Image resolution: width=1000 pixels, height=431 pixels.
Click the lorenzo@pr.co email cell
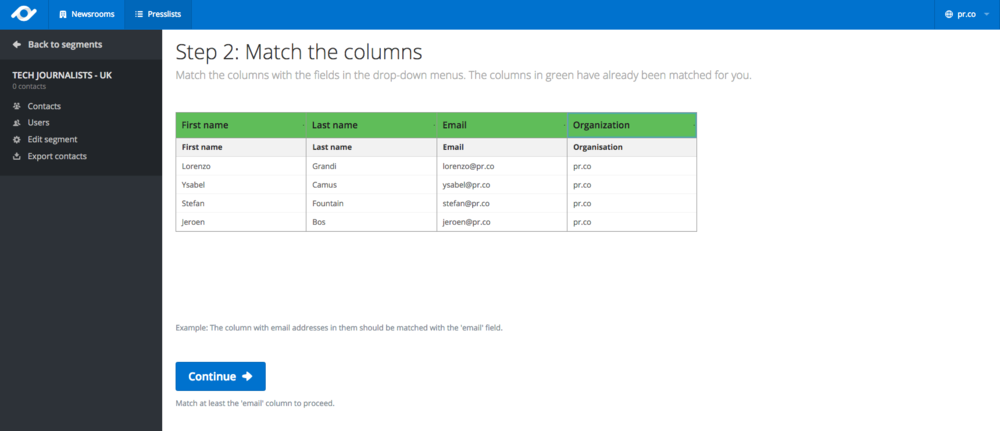[x=502, y=166]
